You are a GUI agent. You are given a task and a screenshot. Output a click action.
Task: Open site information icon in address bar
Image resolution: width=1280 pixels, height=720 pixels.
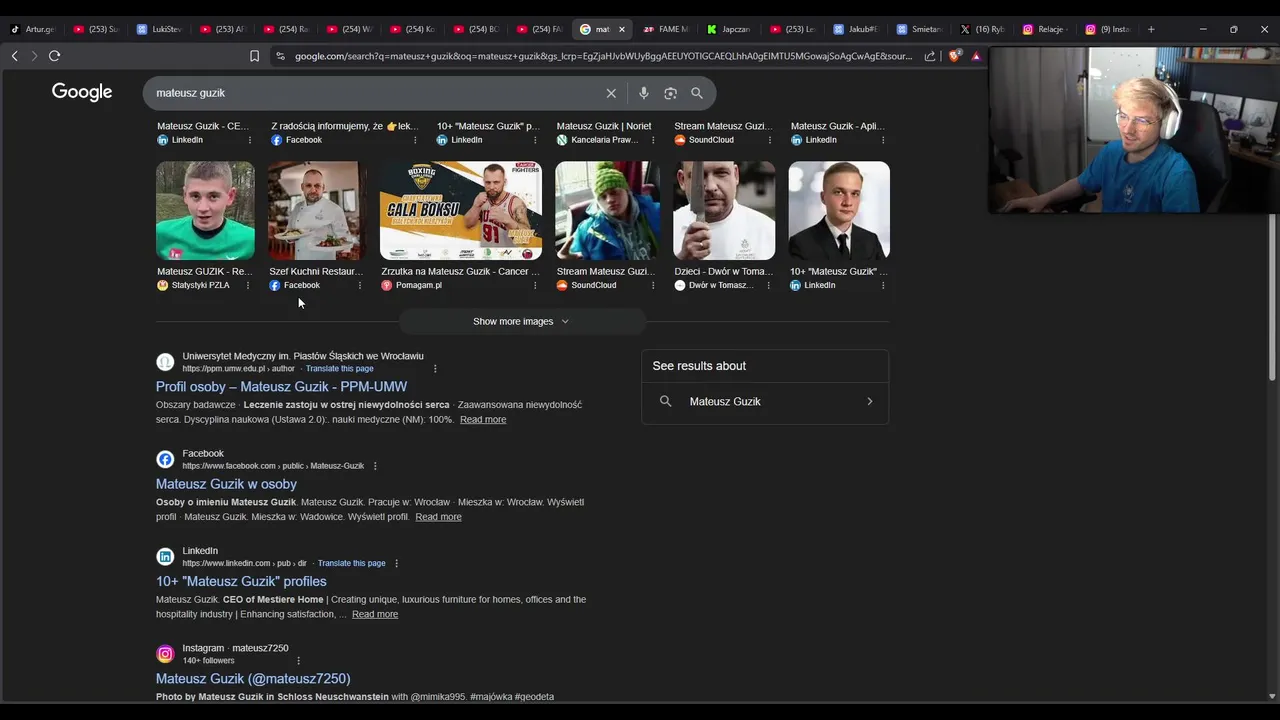click(280, 56)
